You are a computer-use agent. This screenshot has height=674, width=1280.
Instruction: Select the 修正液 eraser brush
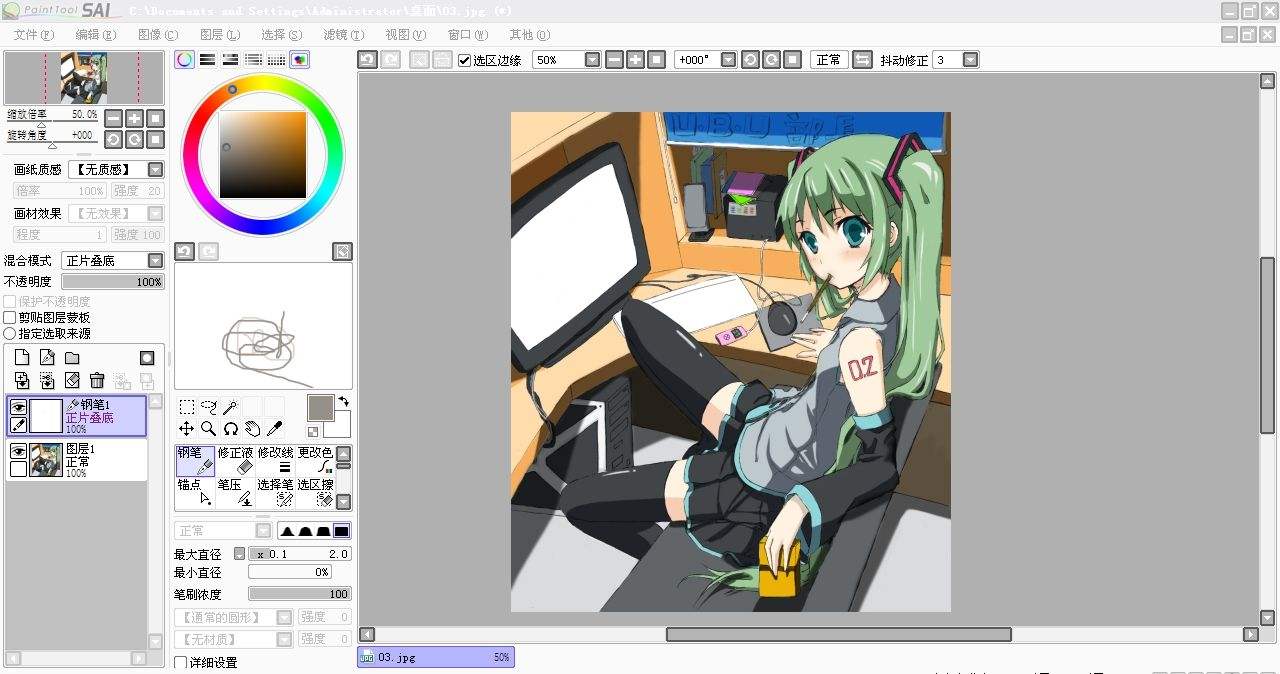(x=235, y=460)
